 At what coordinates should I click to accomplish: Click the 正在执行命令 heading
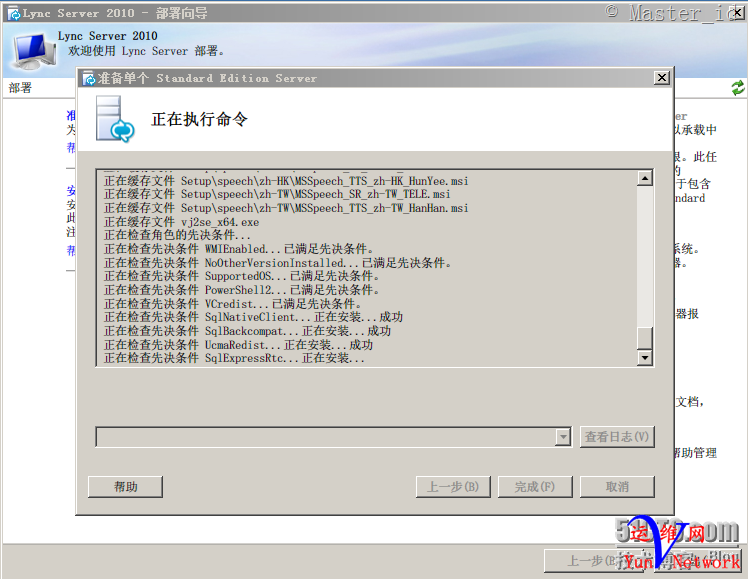point(199,119)
